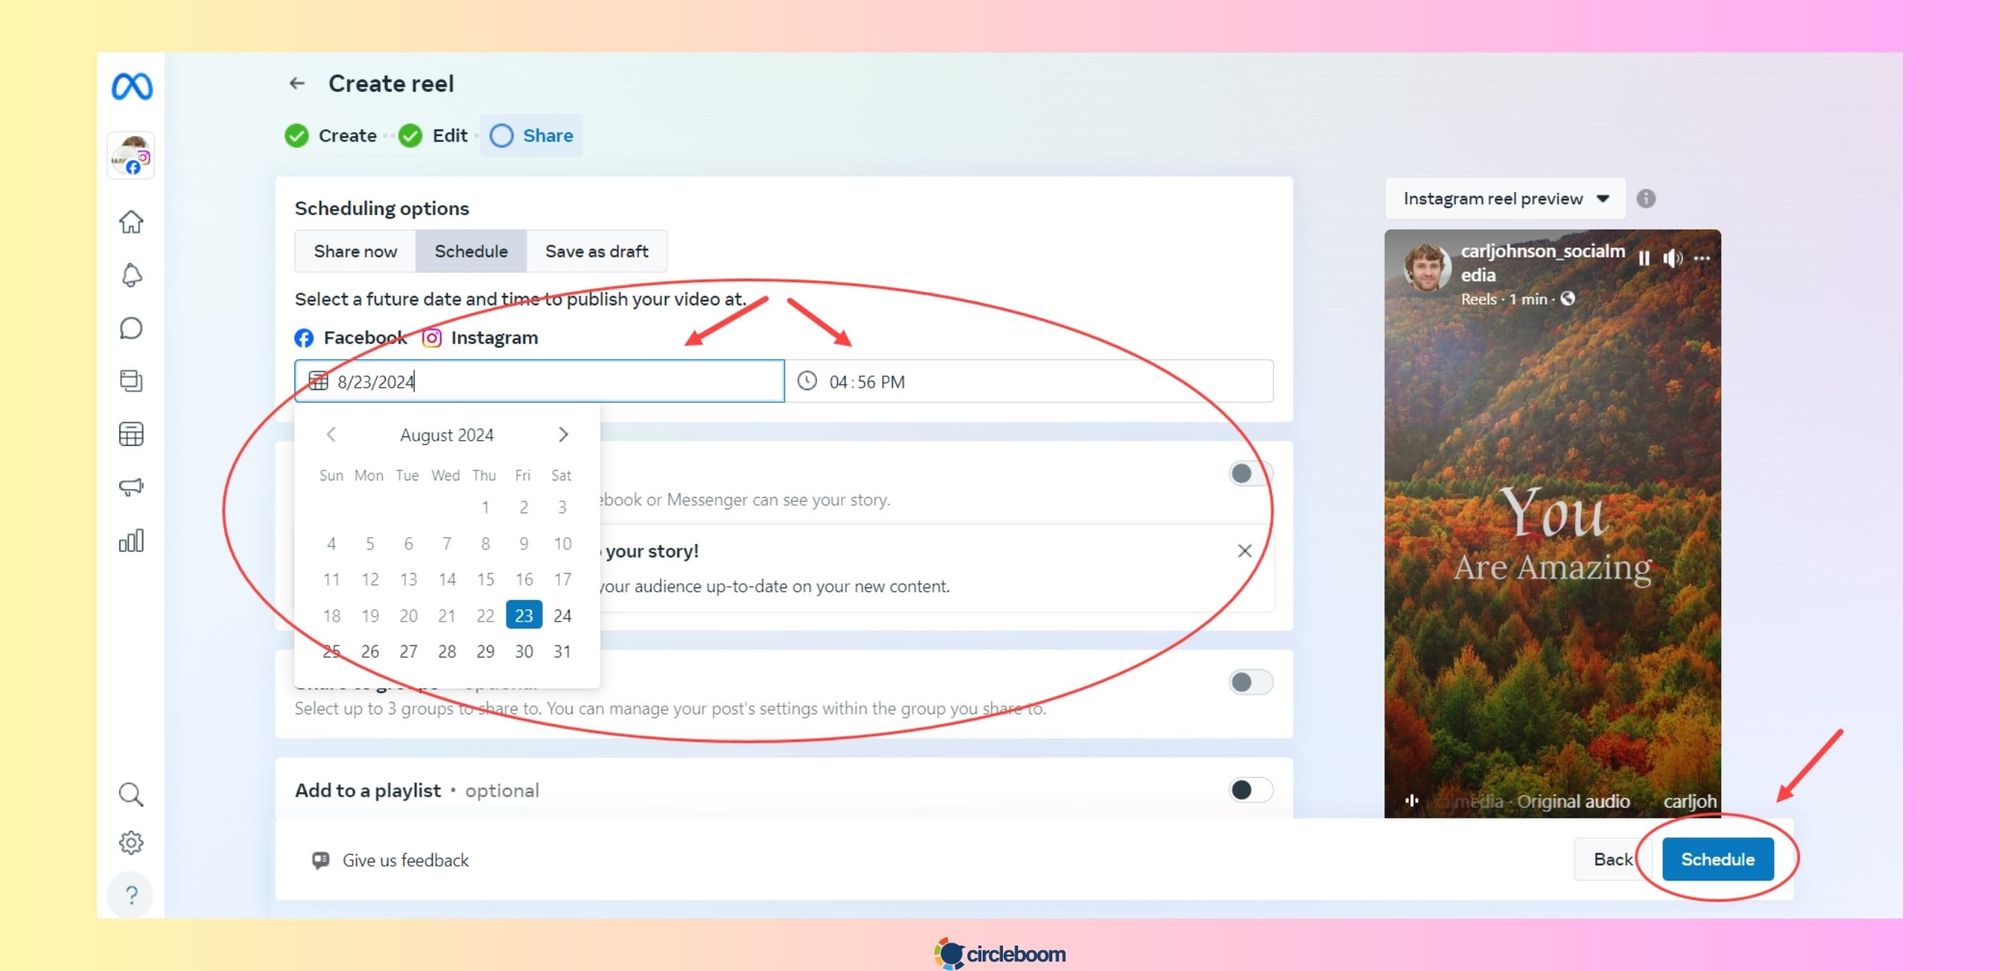Click the 'Scheduling options' heading
2000x971 pixels.
coord(382,208)
